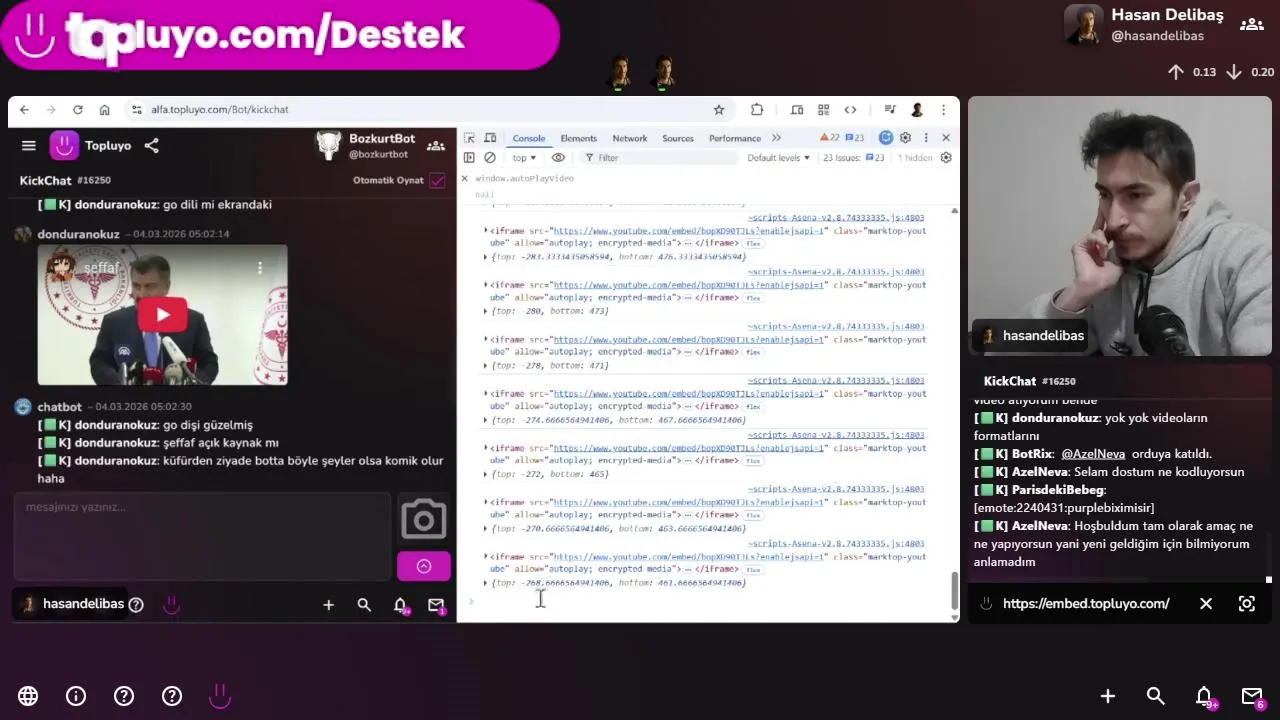Open DevTools three-dot customize menu

[926, 138]
